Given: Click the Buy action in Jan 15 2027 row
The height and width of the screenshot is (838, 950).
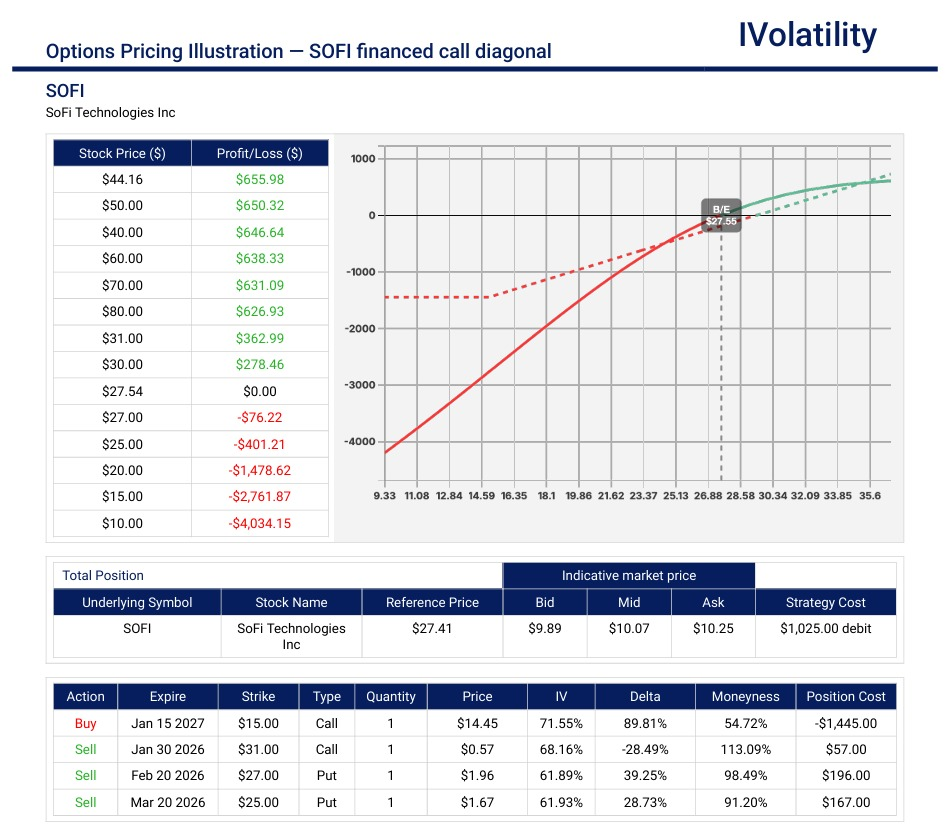Looking at the screenshot, I should coord(86,723).
